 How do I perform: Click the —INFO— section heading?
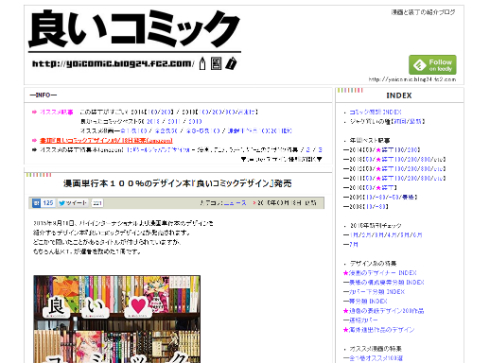[43, 95]
